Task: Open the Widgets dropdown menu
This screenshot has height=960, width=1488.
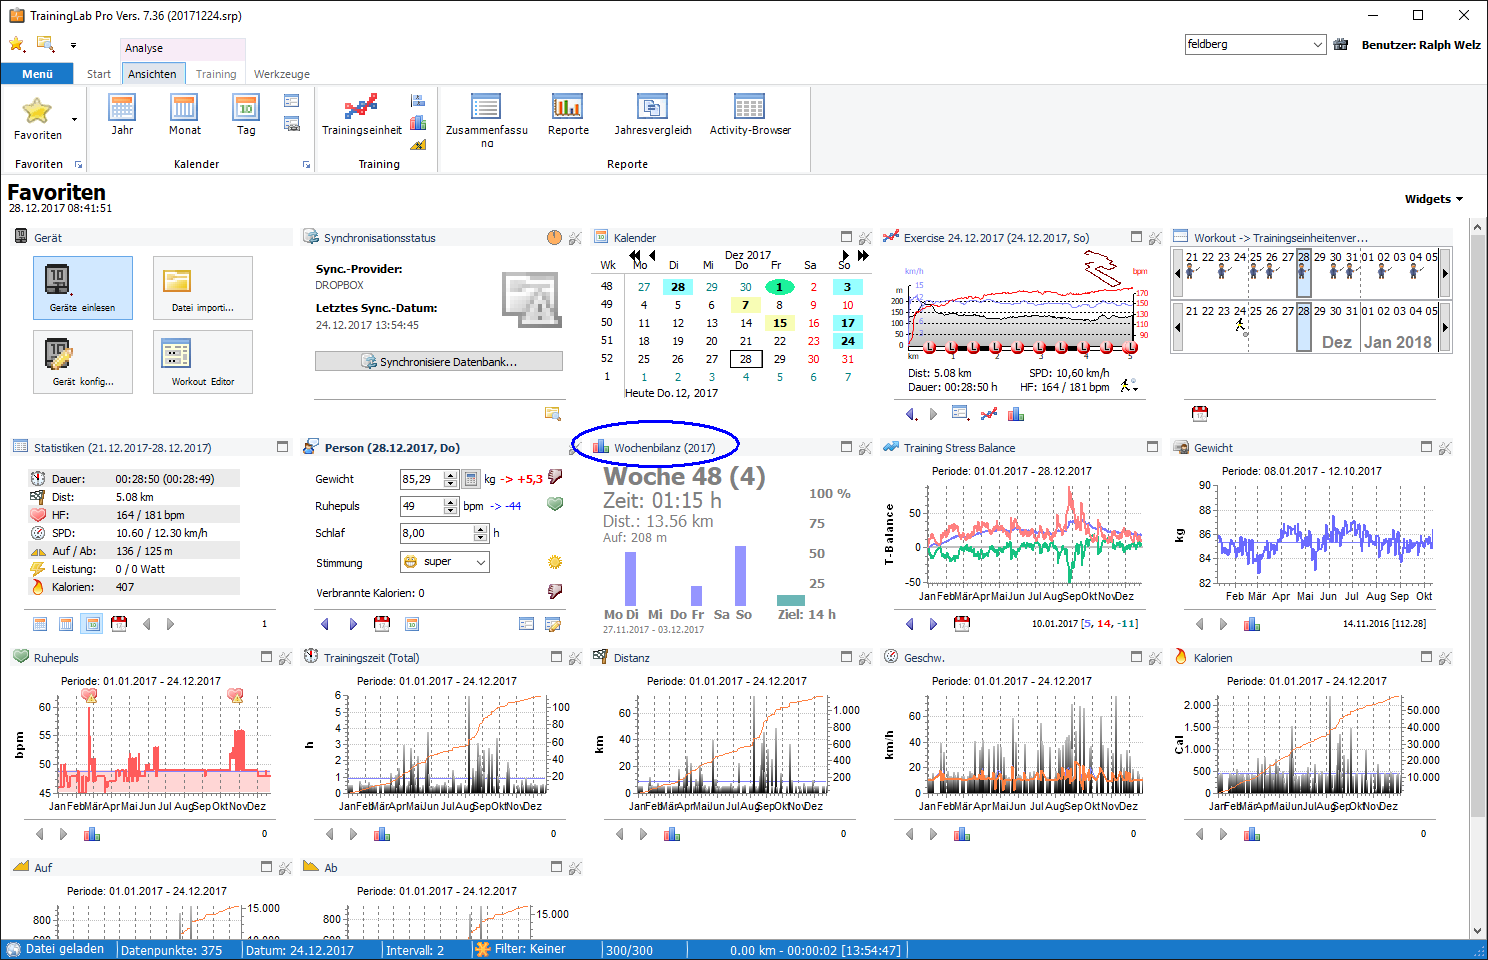Action: pos(1433,199)
